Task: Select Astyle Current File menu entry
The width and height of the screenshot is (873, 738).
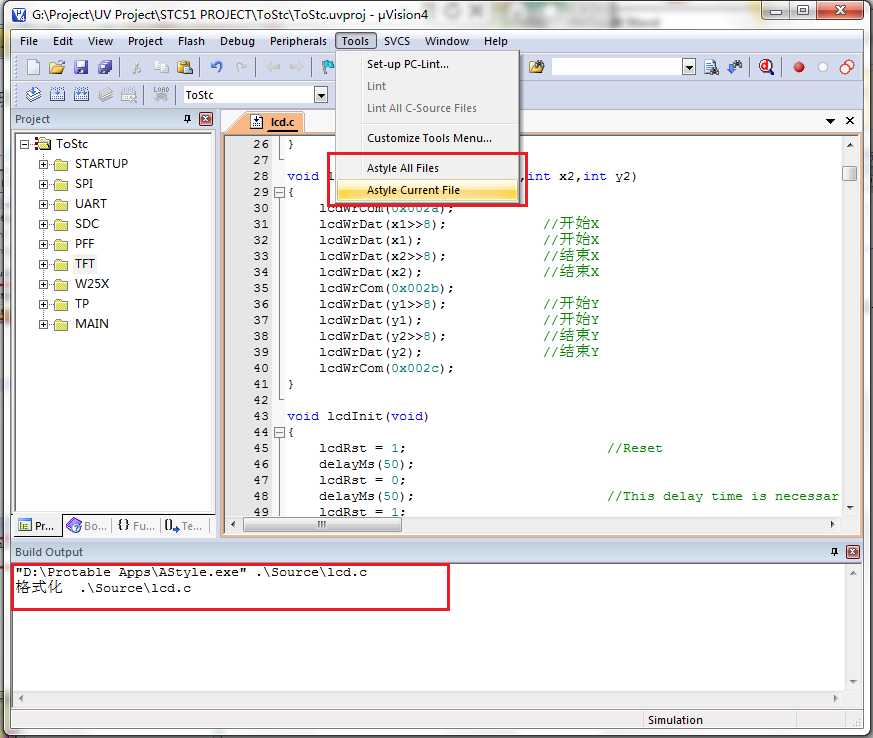Action: [x=427, y=190]
